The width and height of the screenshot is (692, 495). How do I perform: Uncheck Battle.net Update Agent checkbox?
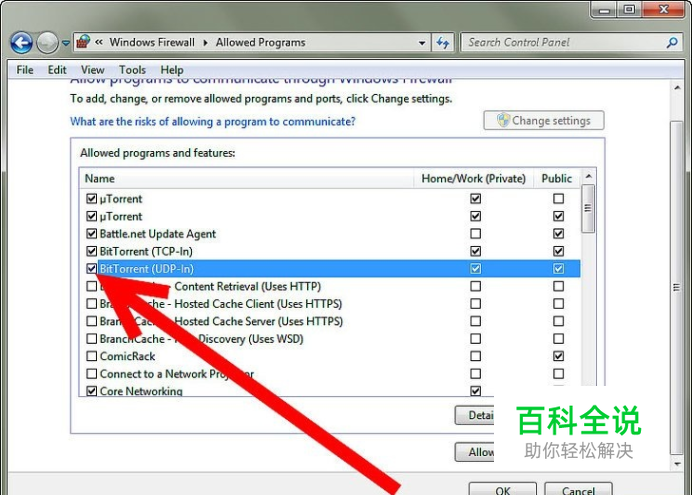91,233
